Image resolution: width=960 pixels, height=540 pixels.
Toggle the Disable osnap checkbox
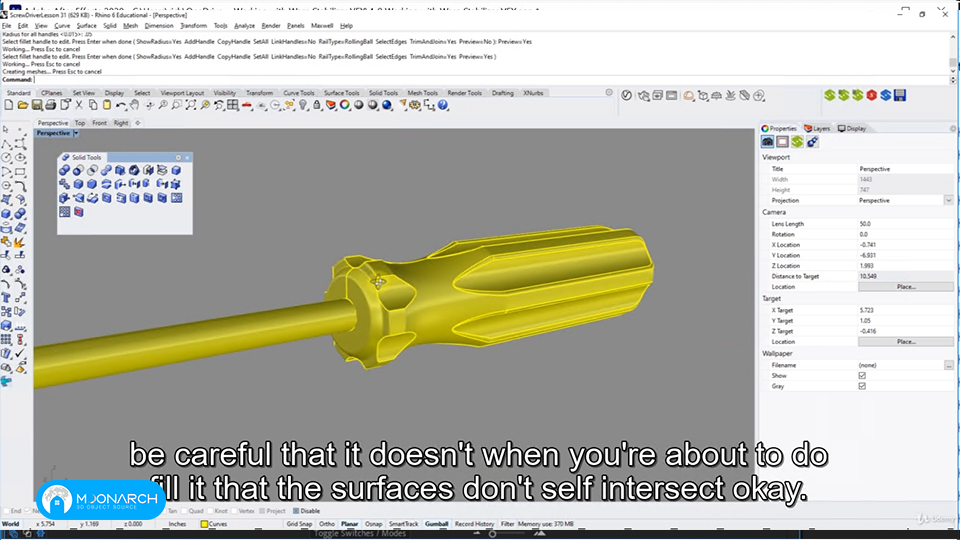296,511
